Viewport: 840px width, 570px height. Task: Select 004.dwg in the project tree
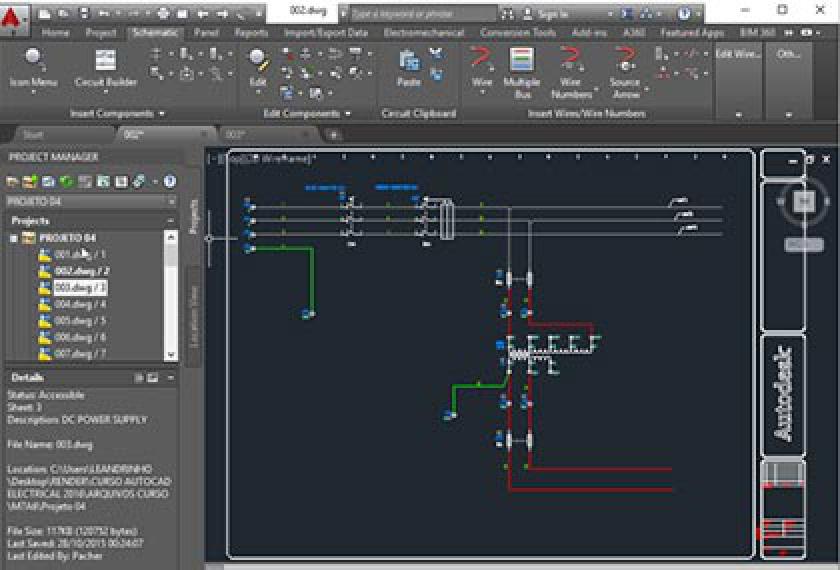[78, 304]
